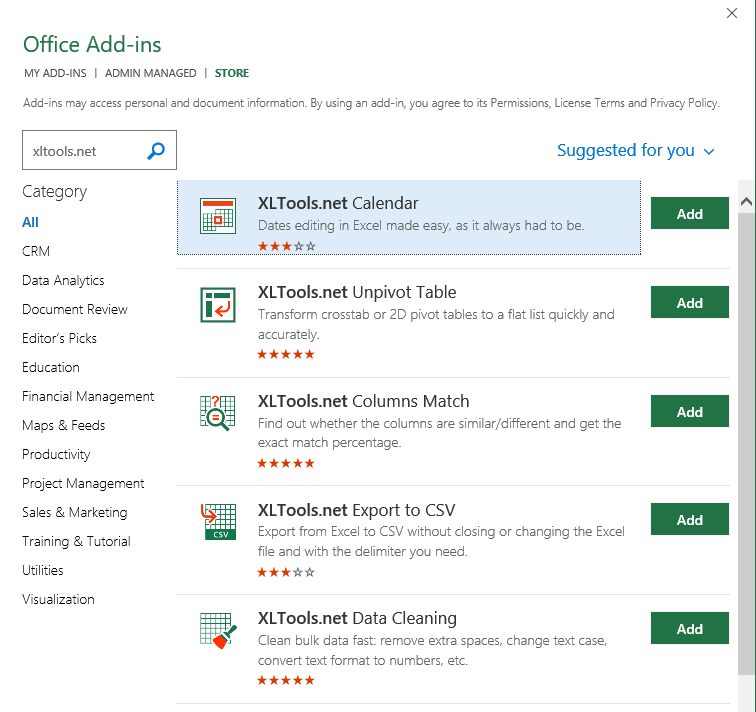Show the Utilities category
Image resolution: width=756 pixels, height=712 pixels.
[43, 570]
